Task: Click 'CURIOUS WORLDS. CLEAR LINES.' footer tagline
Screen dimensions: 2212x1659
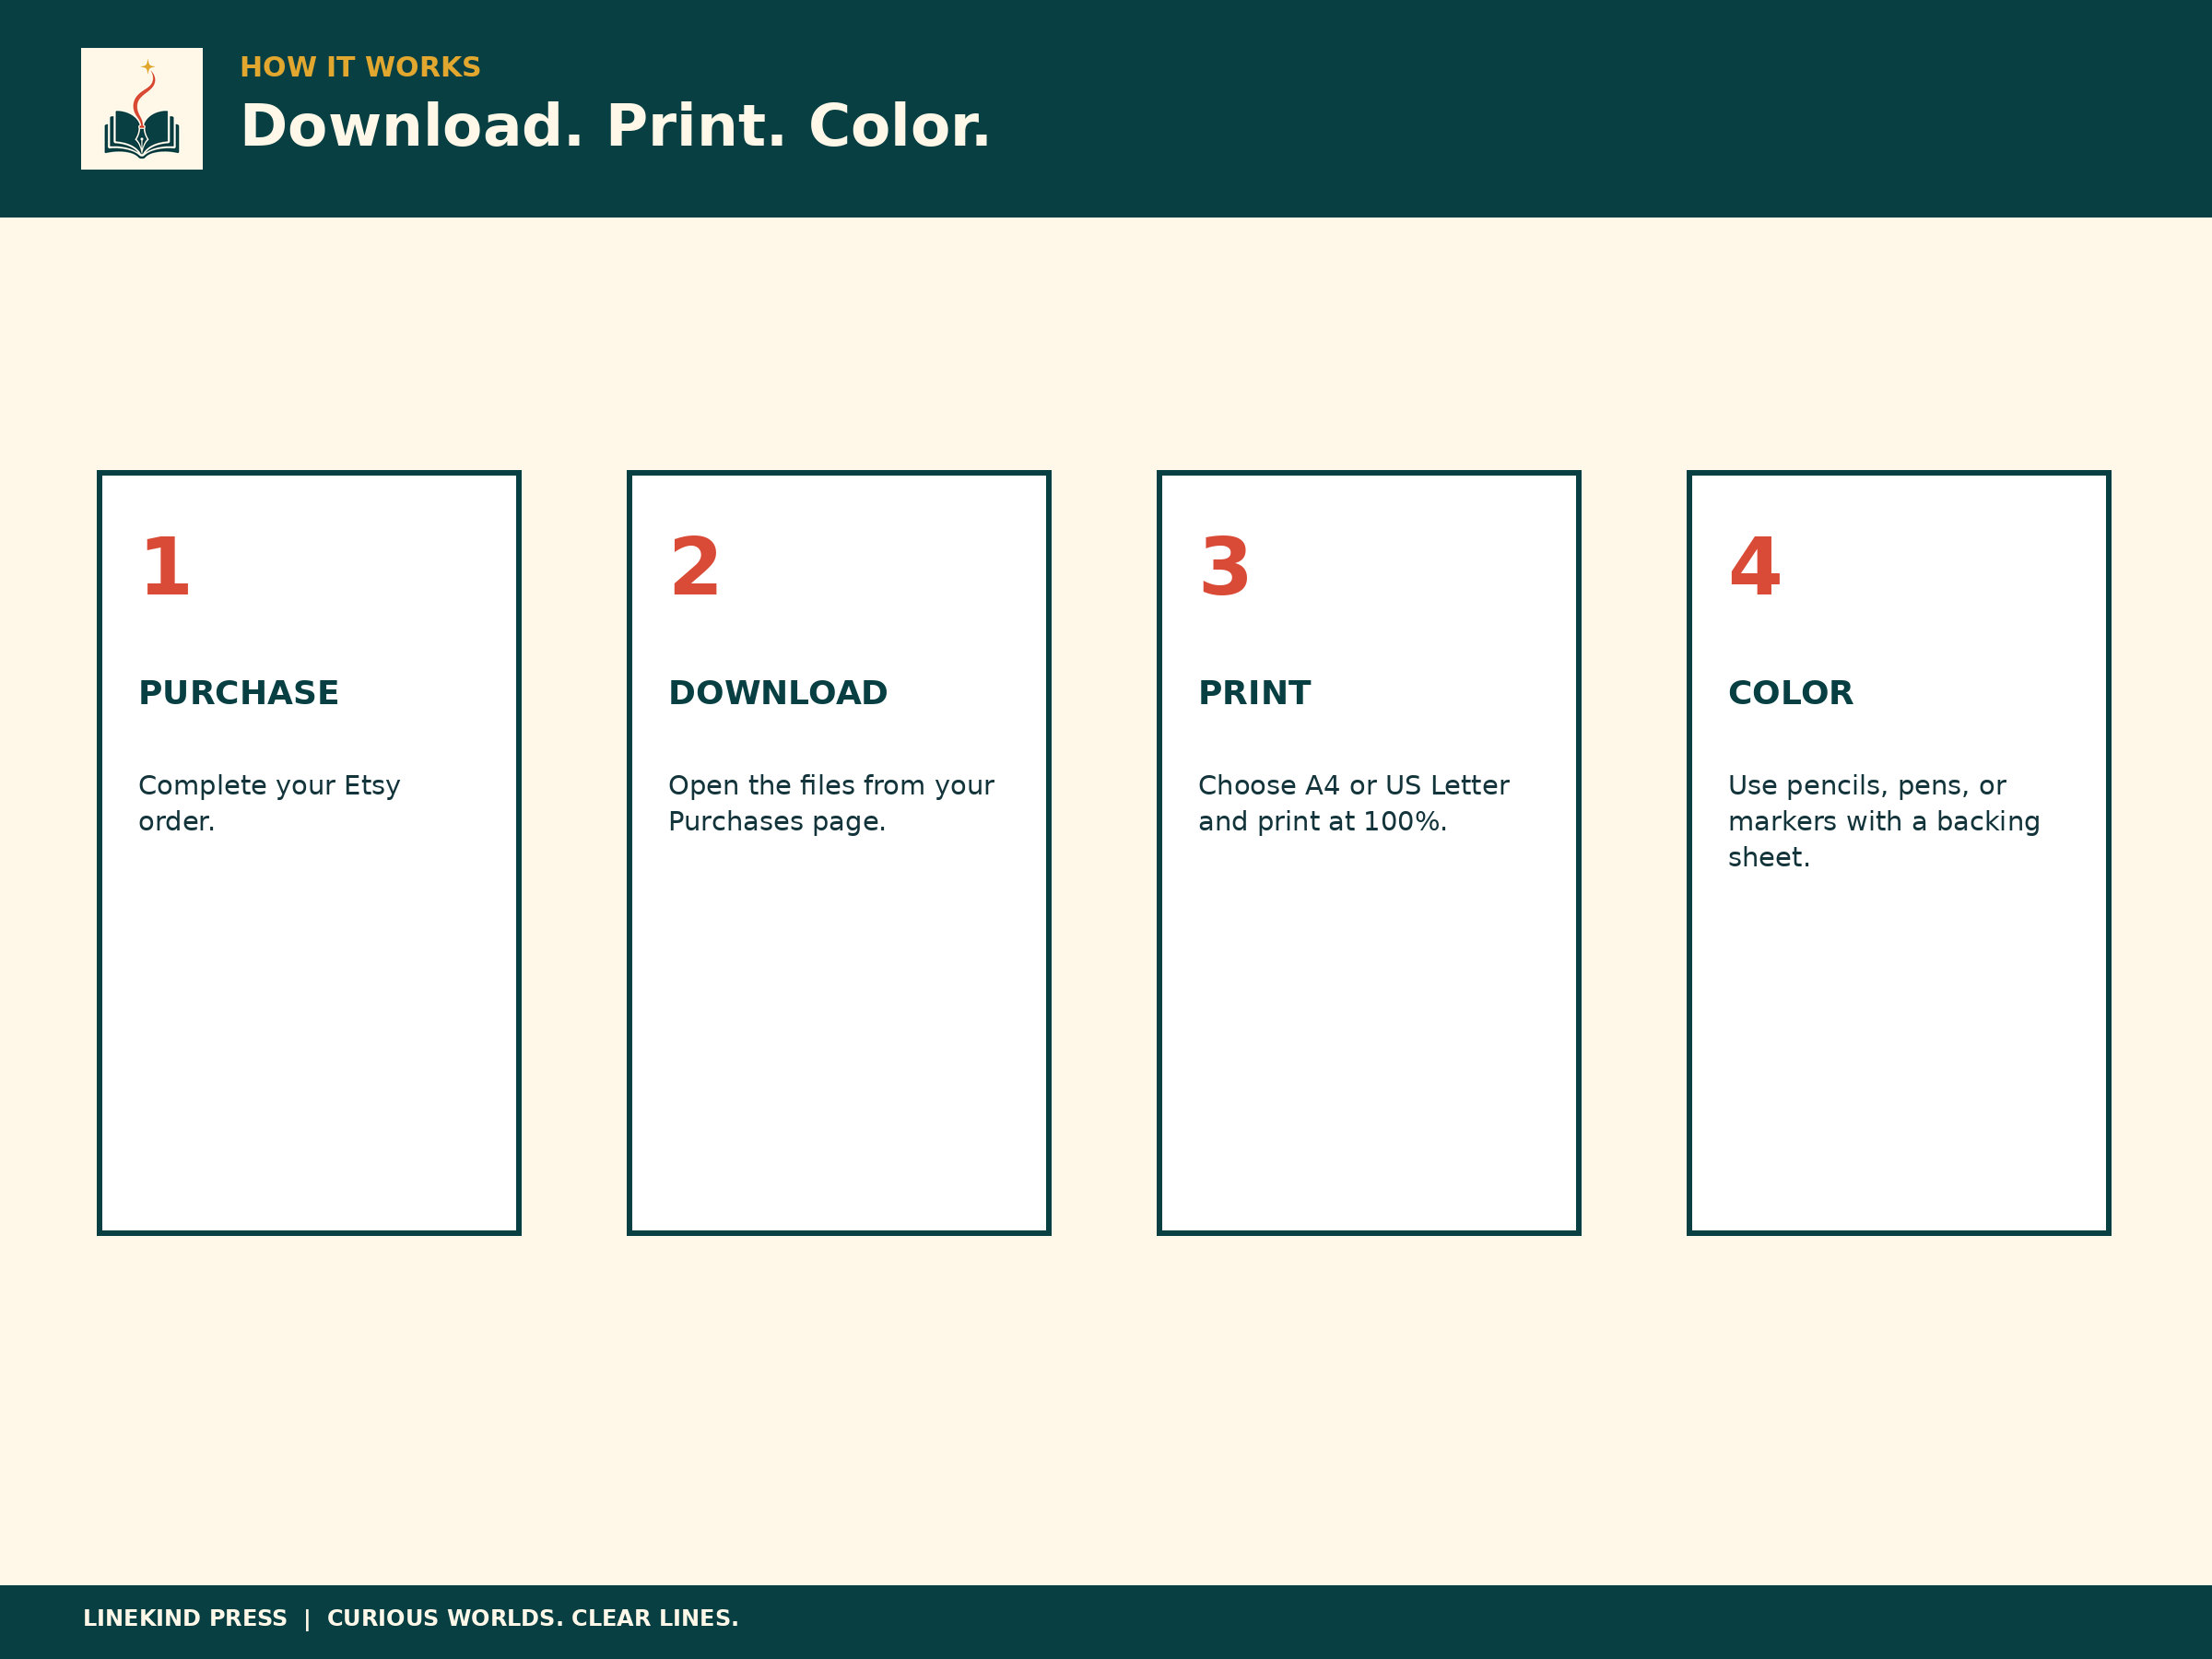Action: point(532,1618)
